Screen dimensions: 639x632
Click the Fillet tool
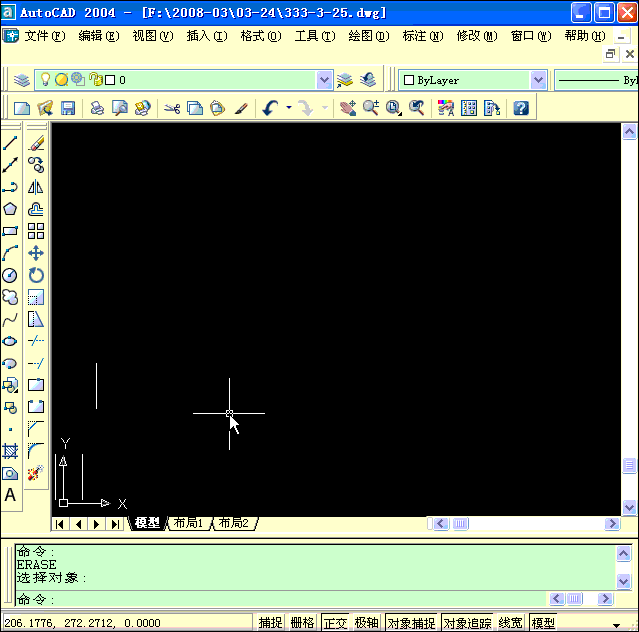tap(36, 451)
